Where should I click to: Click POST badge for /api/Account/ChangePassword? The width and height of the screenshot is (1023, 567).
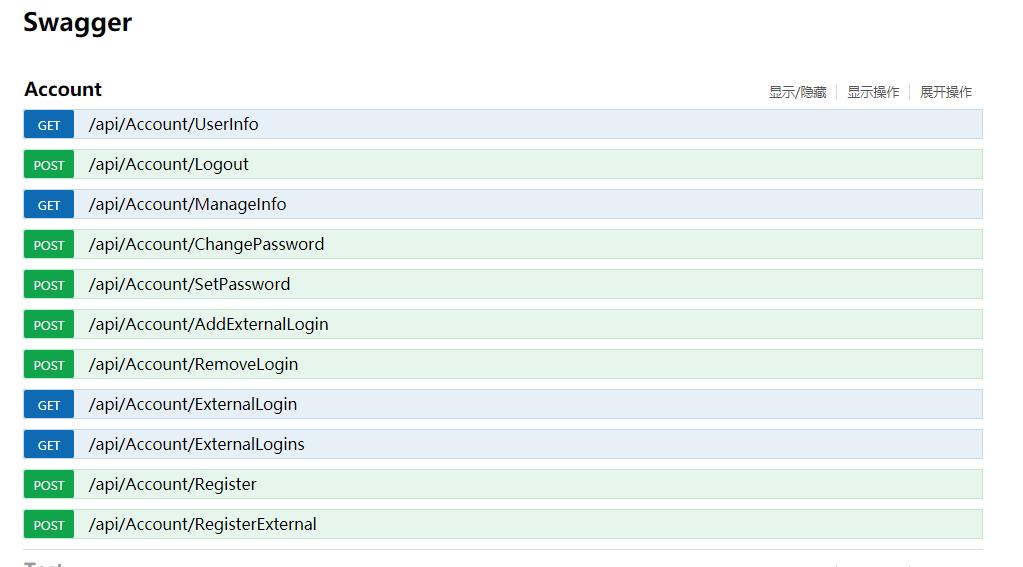click(x=49, y=245)
